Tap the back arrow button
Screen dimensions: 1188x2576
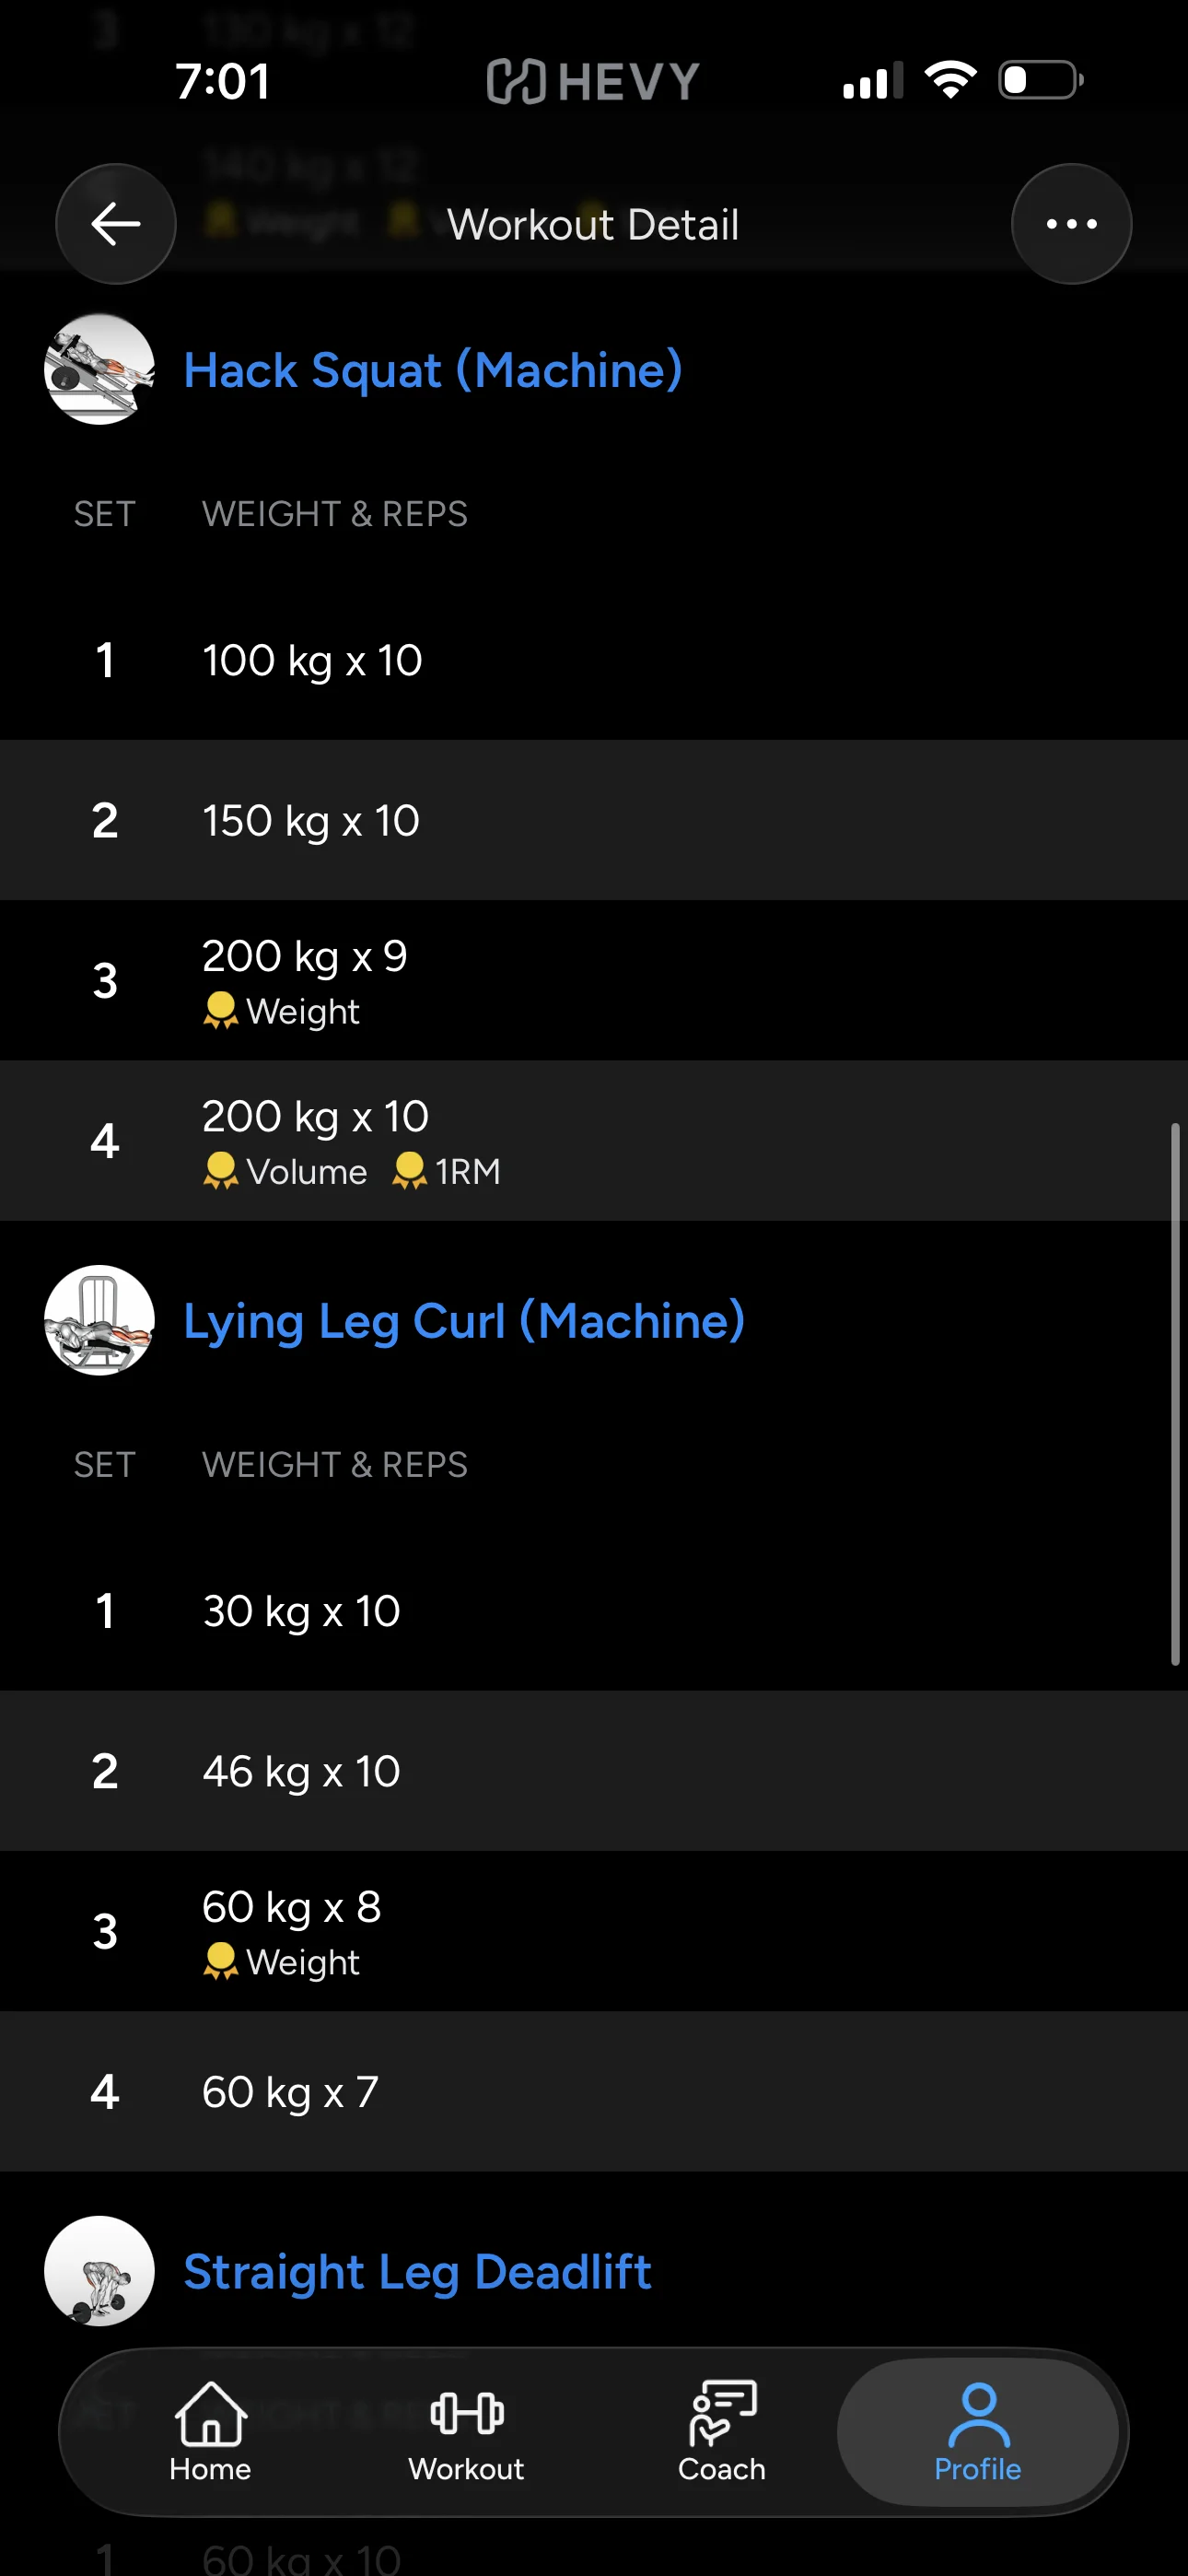(116, 224)
